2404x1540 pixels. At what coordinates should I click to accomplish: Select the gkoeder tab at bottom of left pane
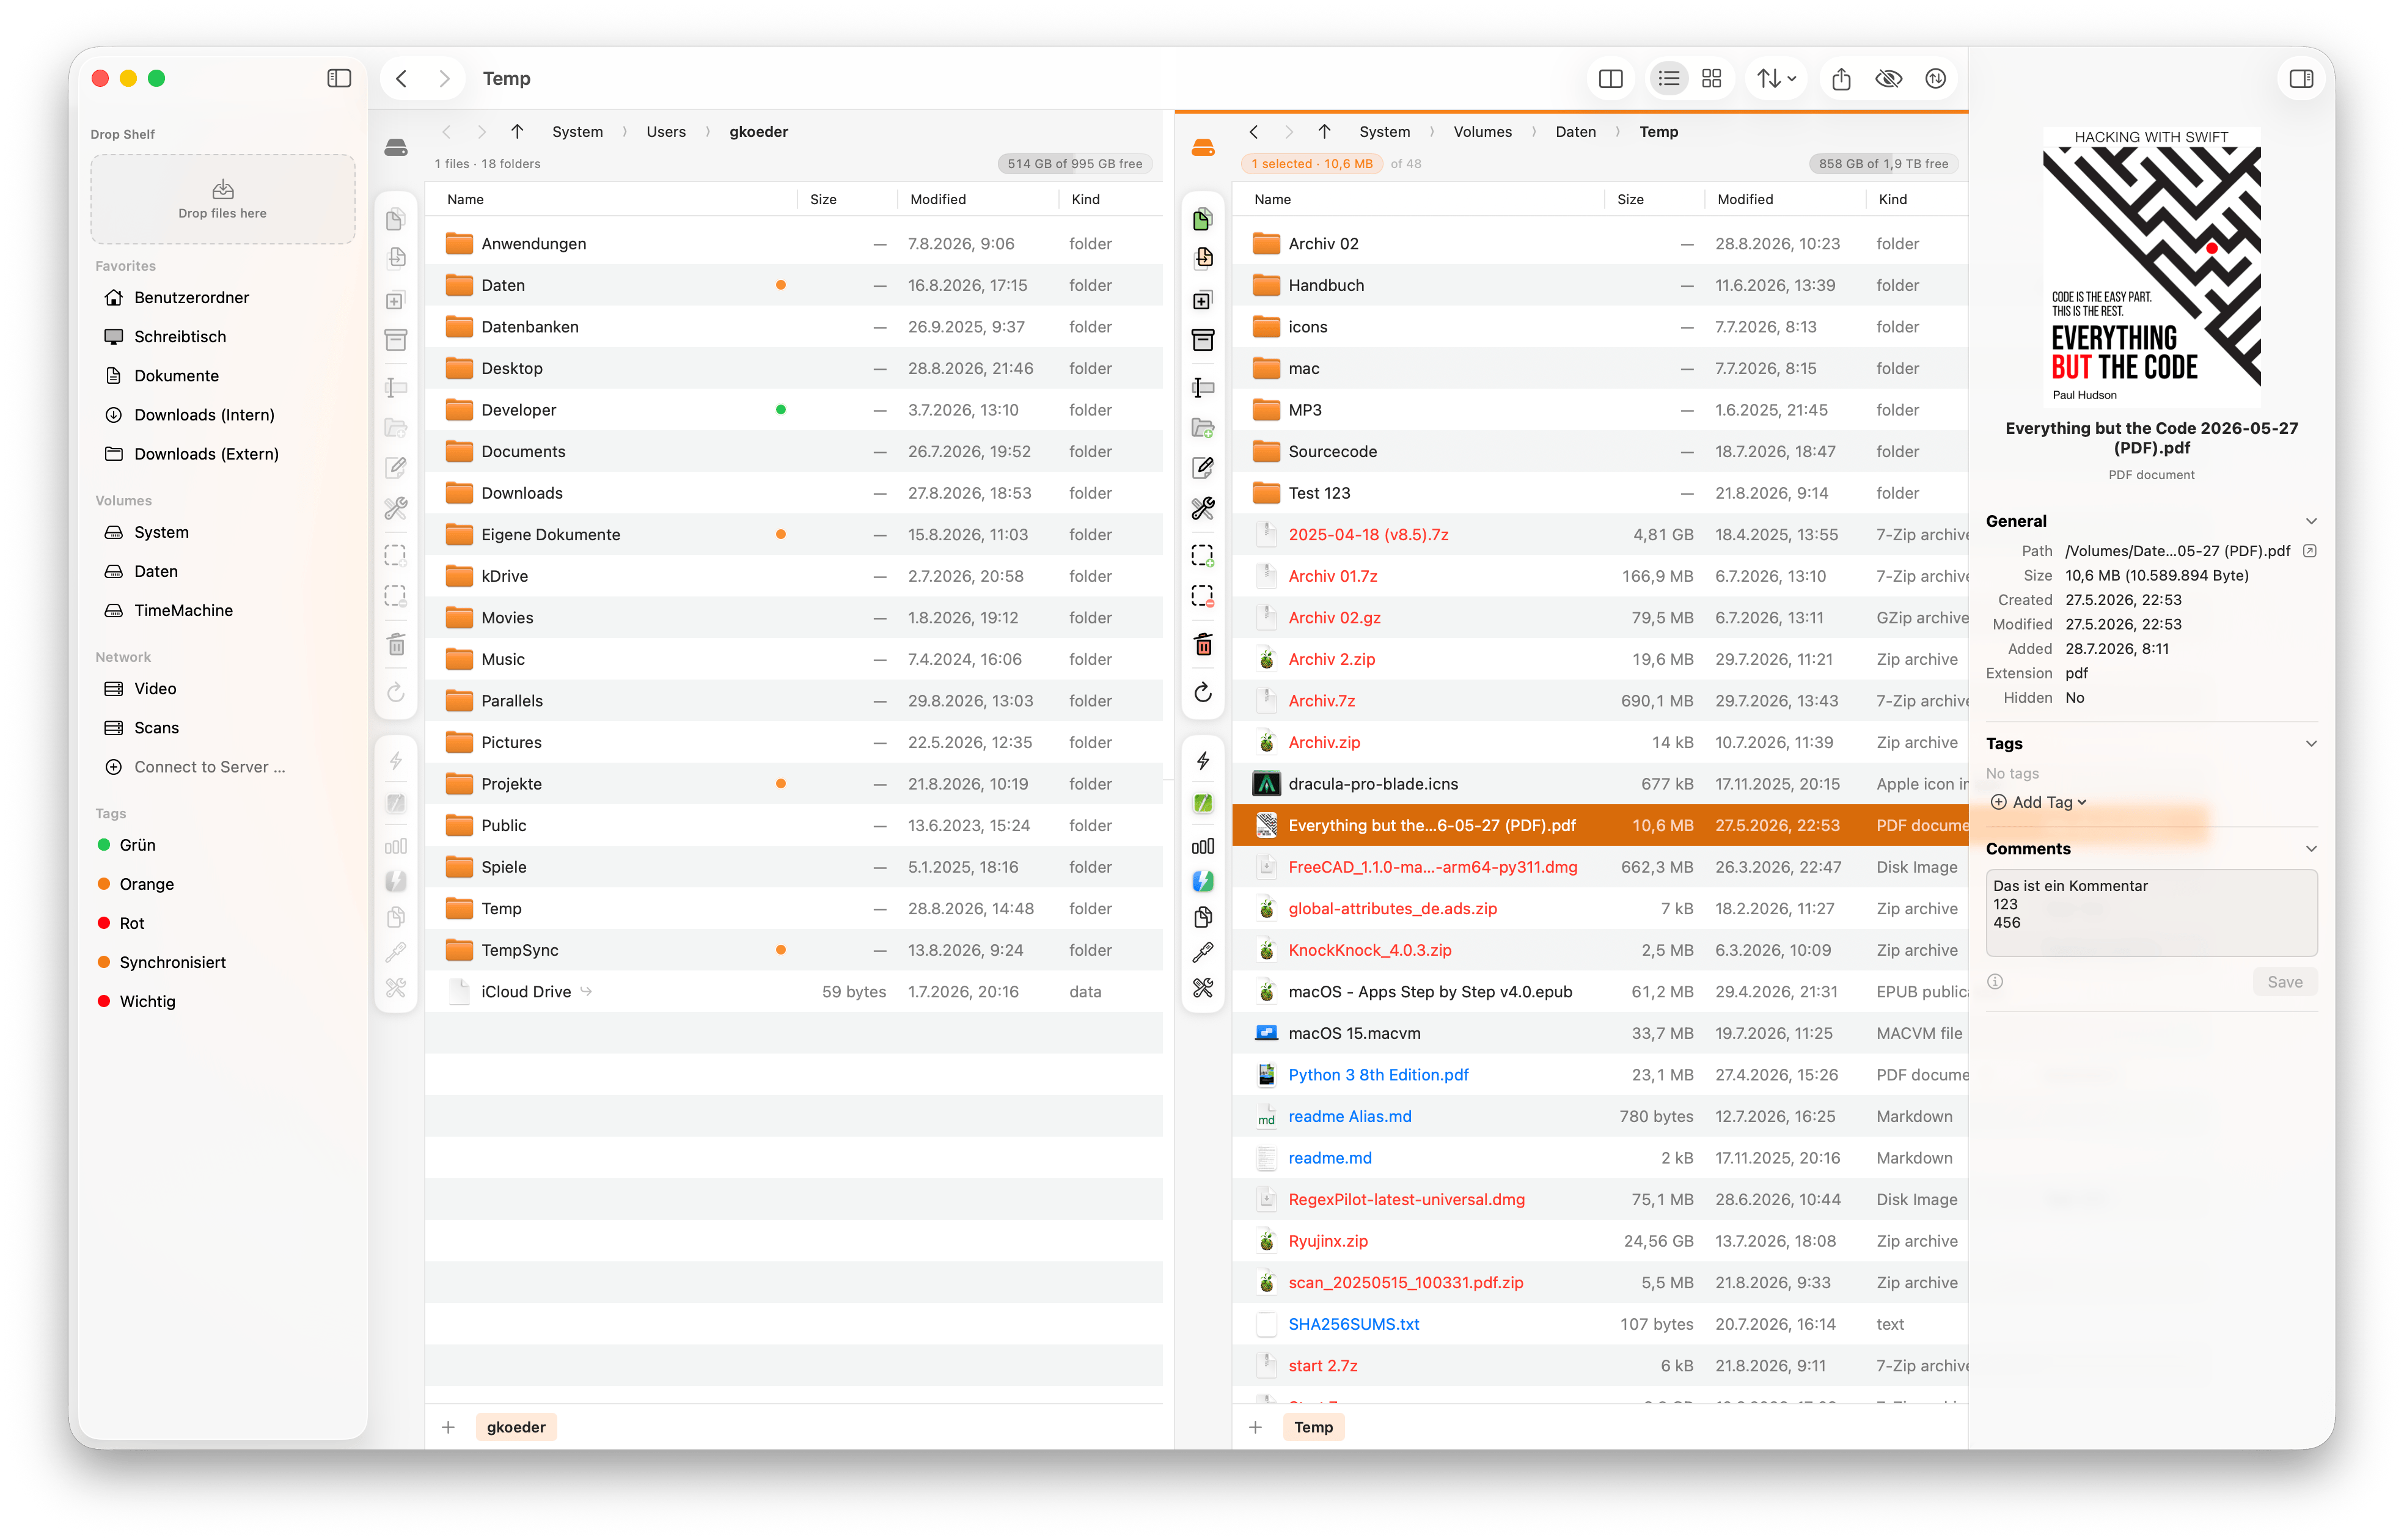coord(516,1427)
